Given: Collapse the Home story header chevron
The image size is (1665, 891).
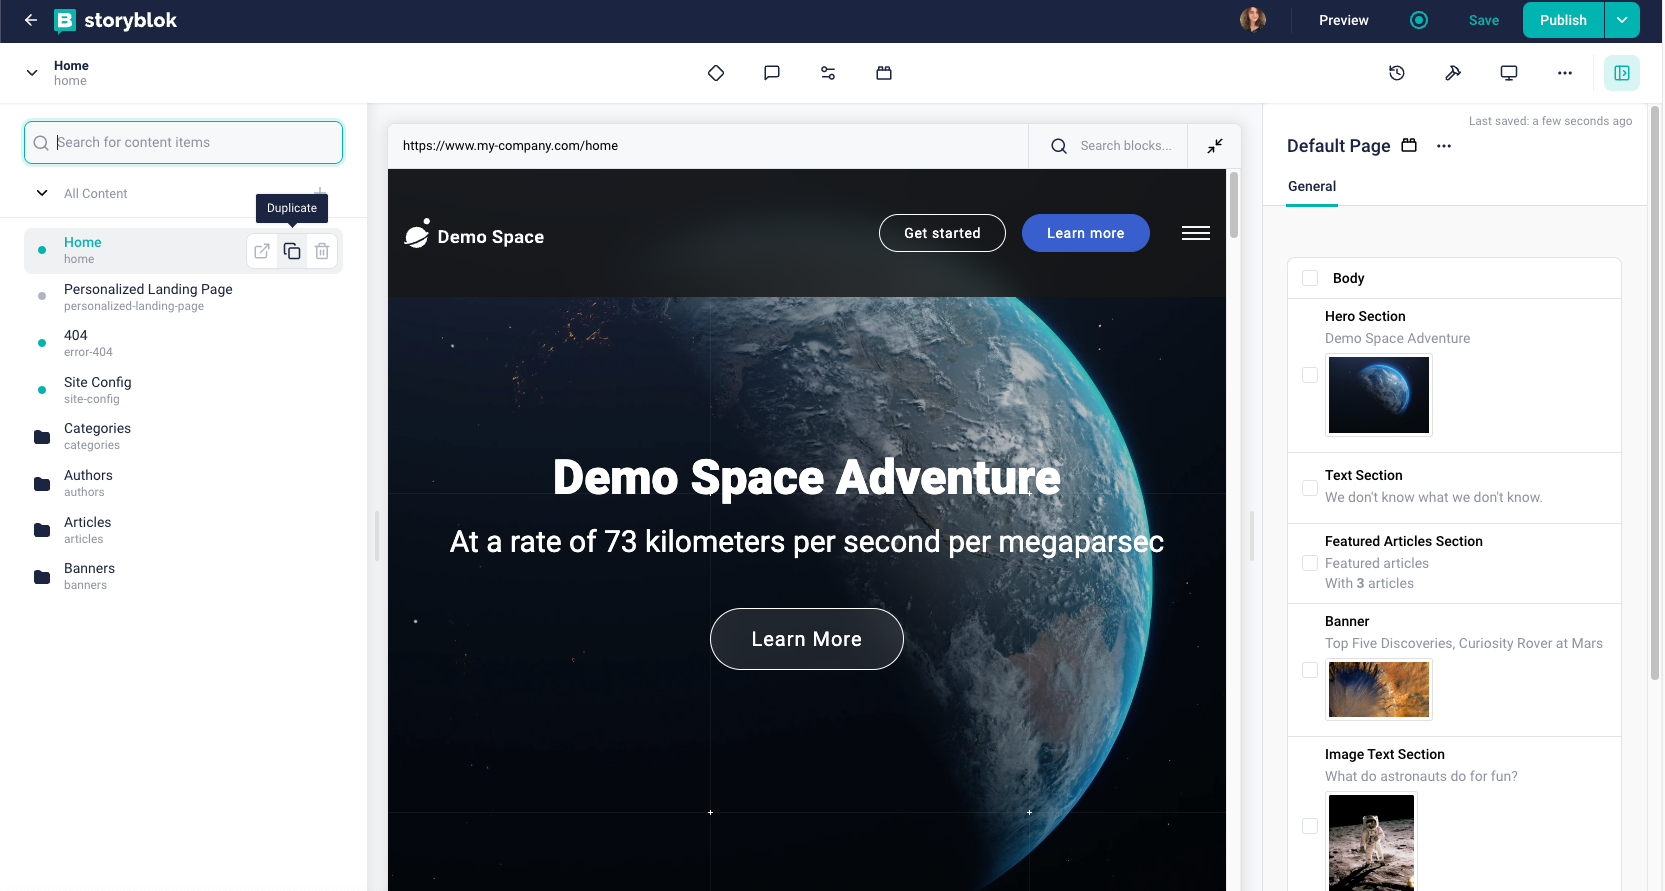Looking at the screenshot, I should [32, 73].
